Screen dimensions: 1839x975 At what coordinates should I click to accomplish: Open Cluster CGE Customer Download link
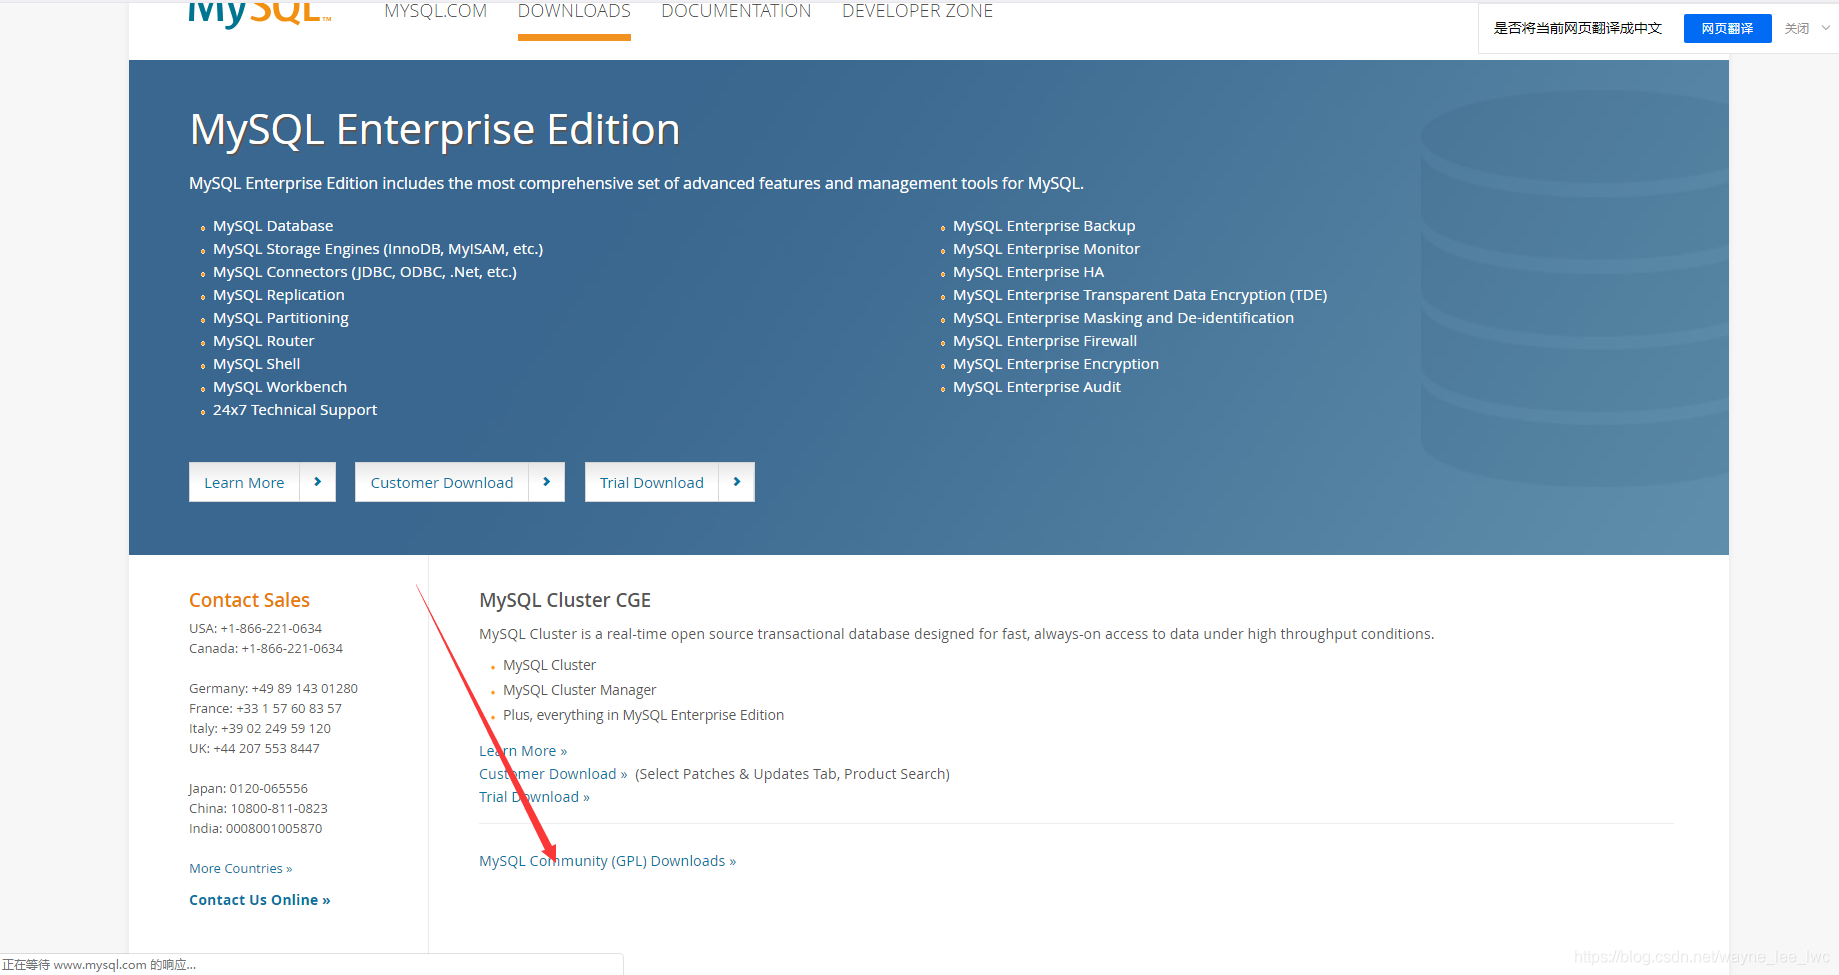tap(553, 774)
